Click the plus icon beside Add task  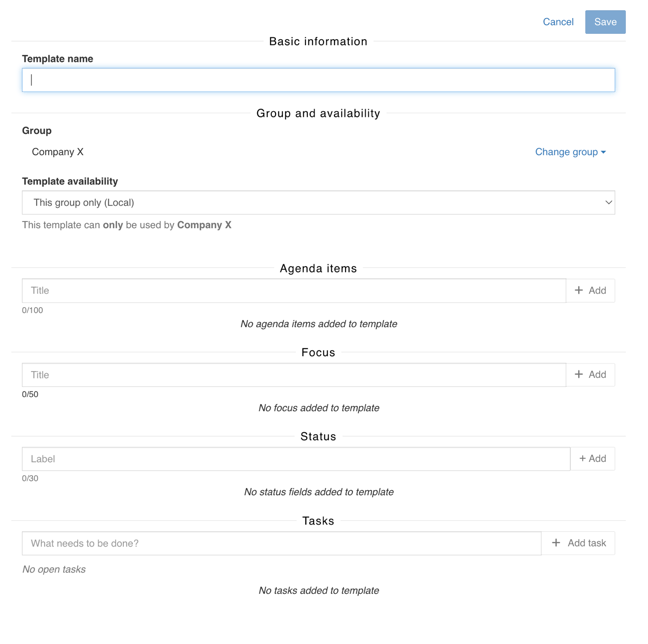[556, 543]
